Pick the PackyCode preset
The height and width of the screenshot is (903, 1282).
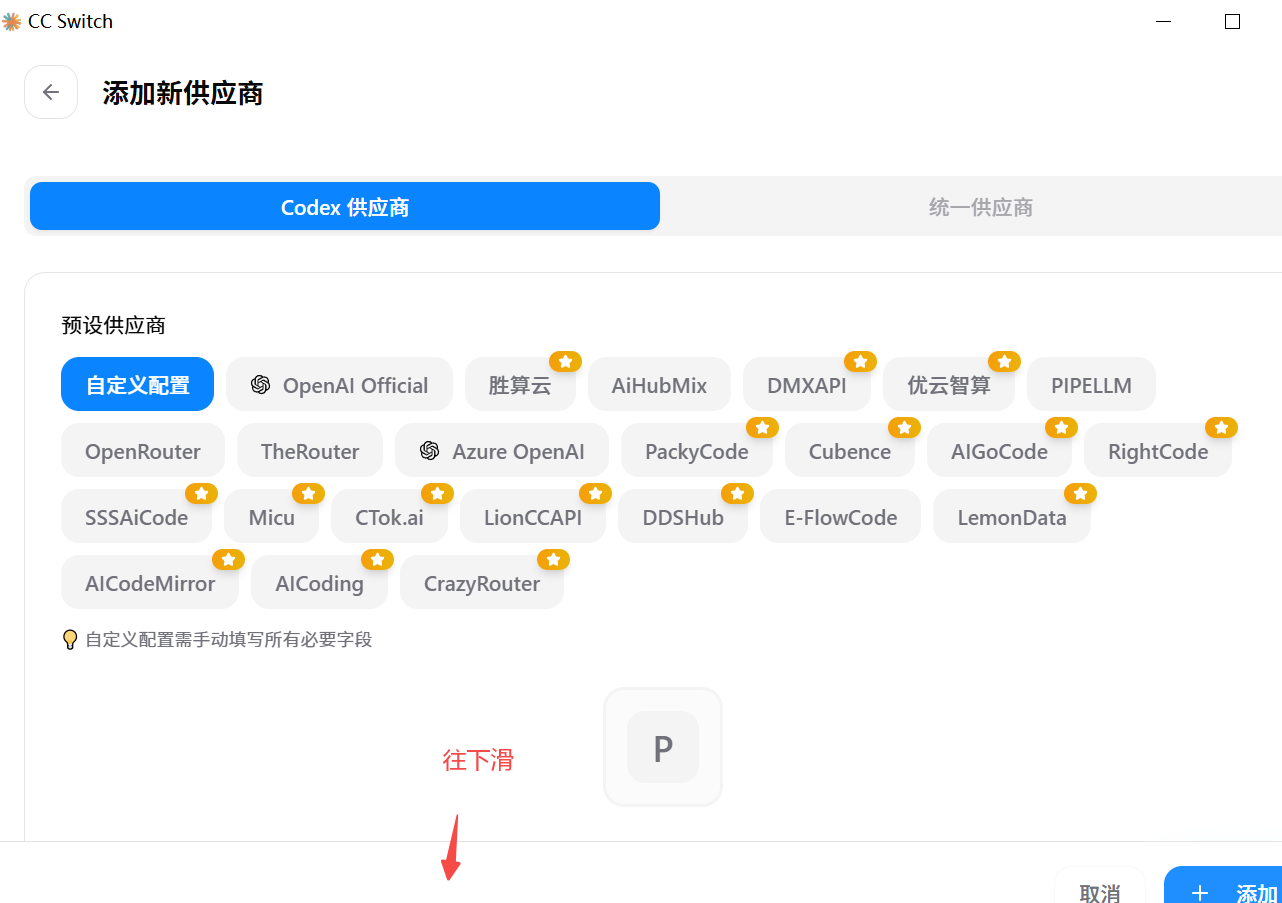coord(697,450)
